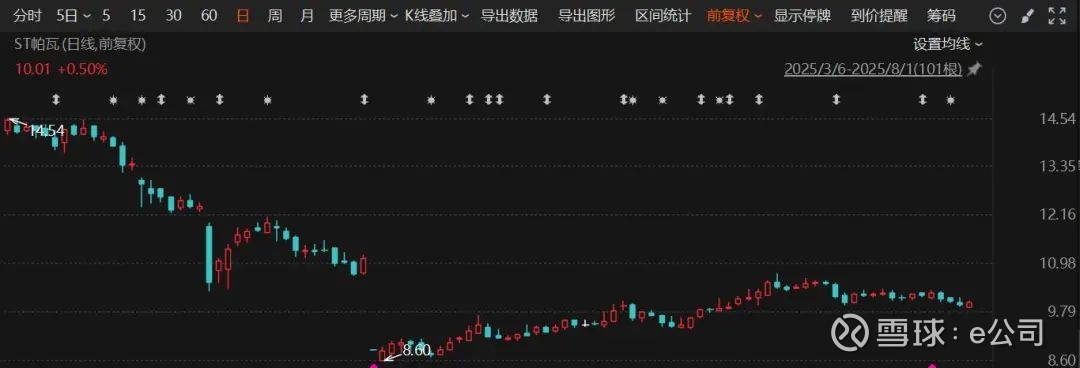Click the rightmost star event marker icon

click(951, 100)
